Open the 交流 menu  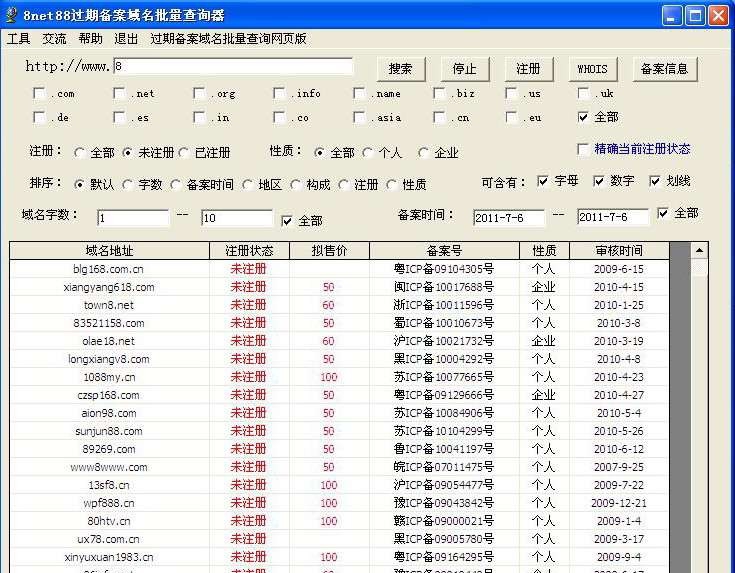coord(54,38)
